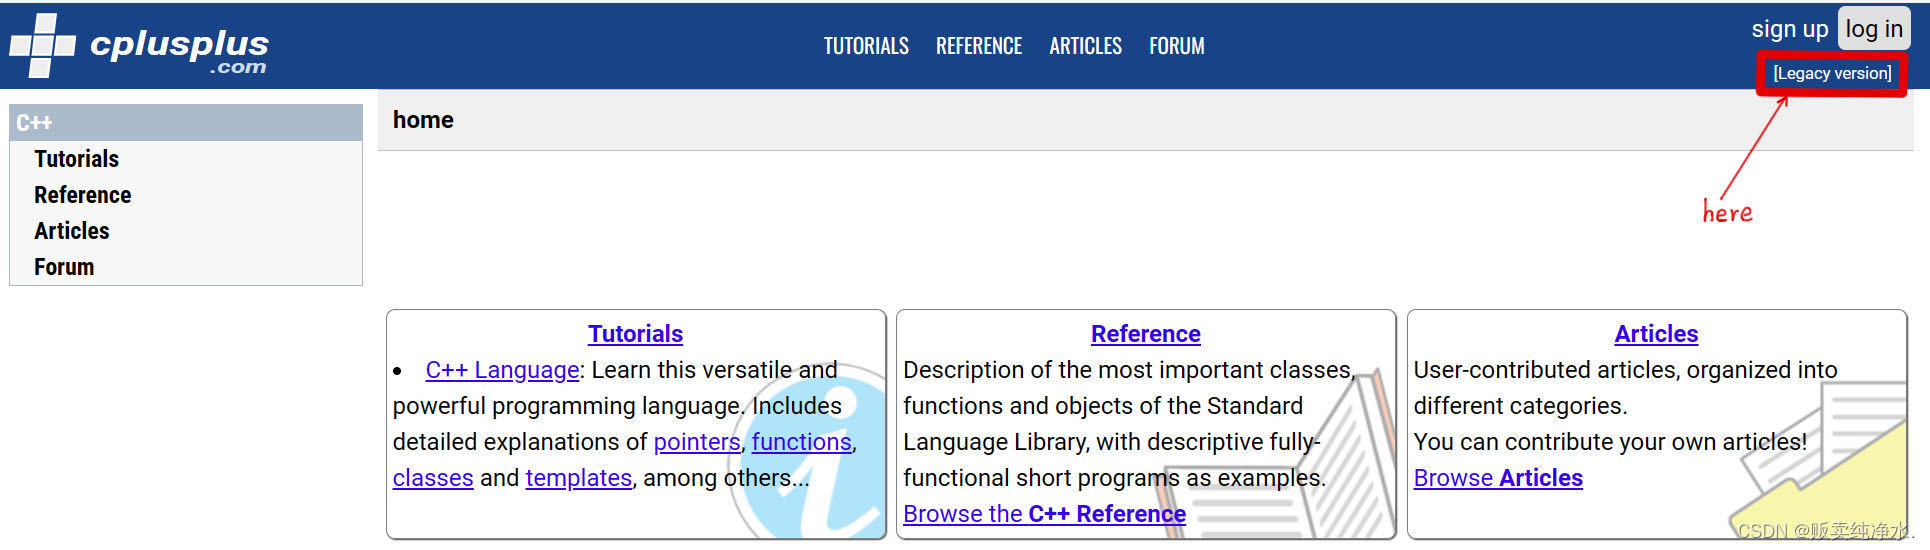Viewport: 1930px width, 550px height.
Task: Open REFERENCE in top navigation
Action: 979,46
